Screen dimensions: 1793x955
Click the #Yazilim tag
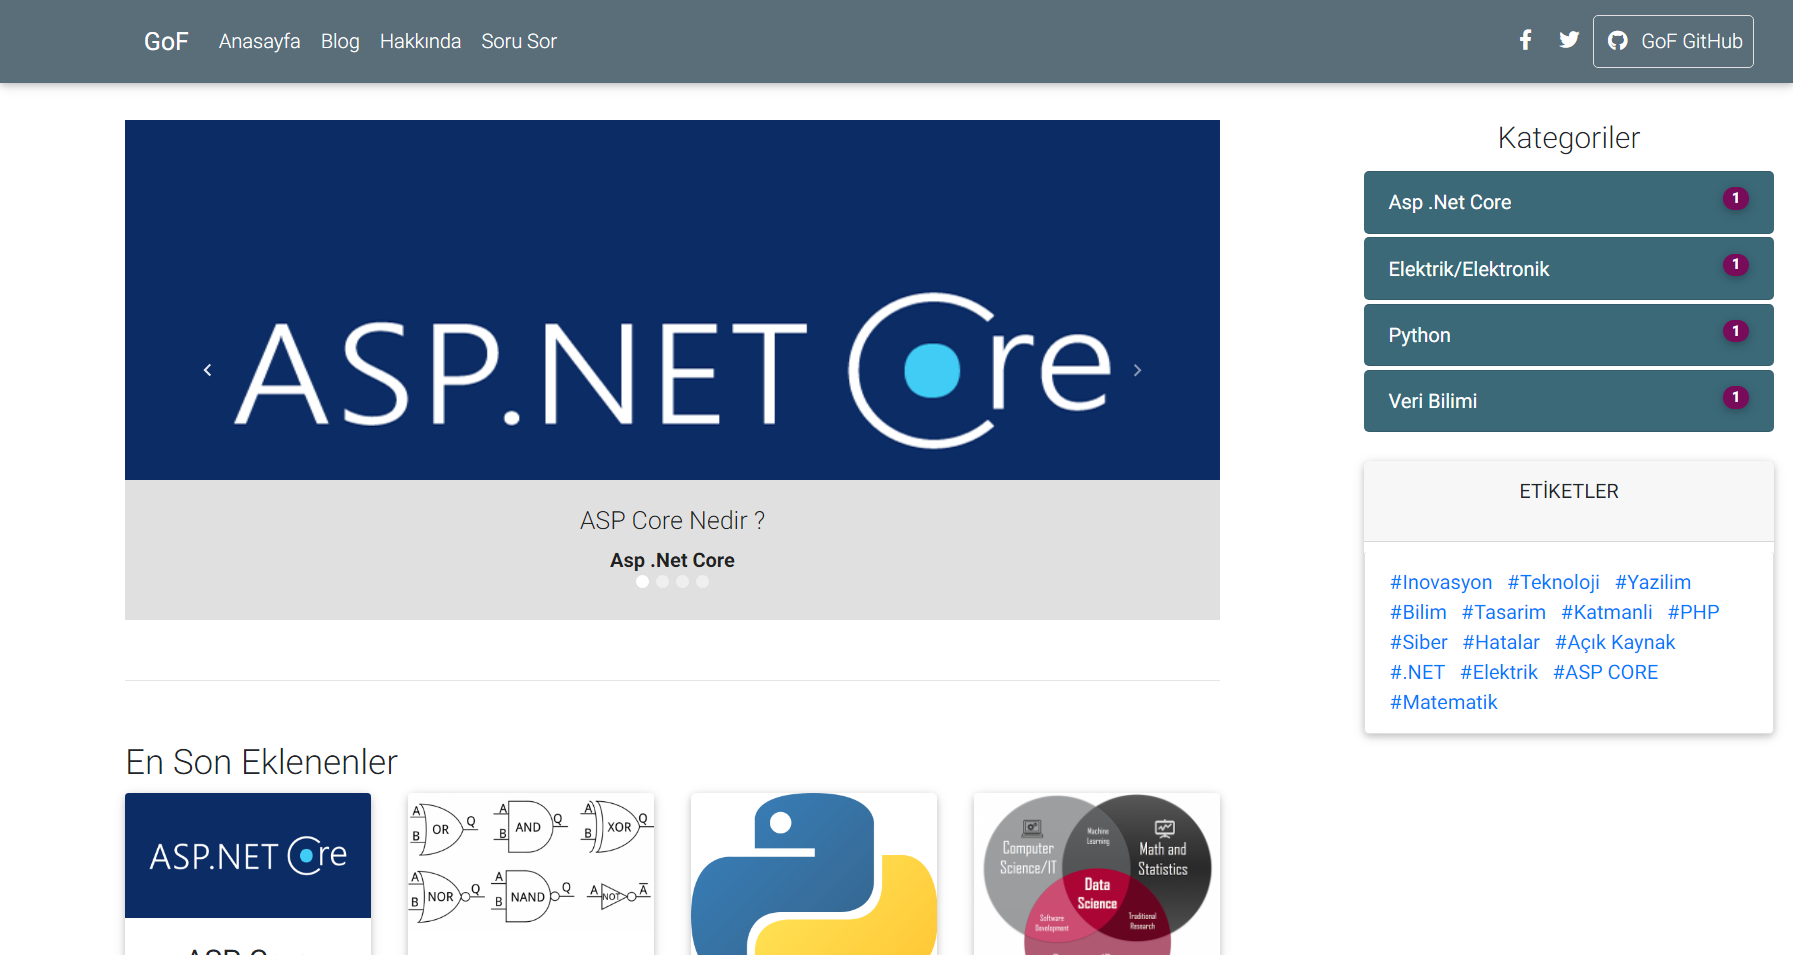click(1653, 582)
